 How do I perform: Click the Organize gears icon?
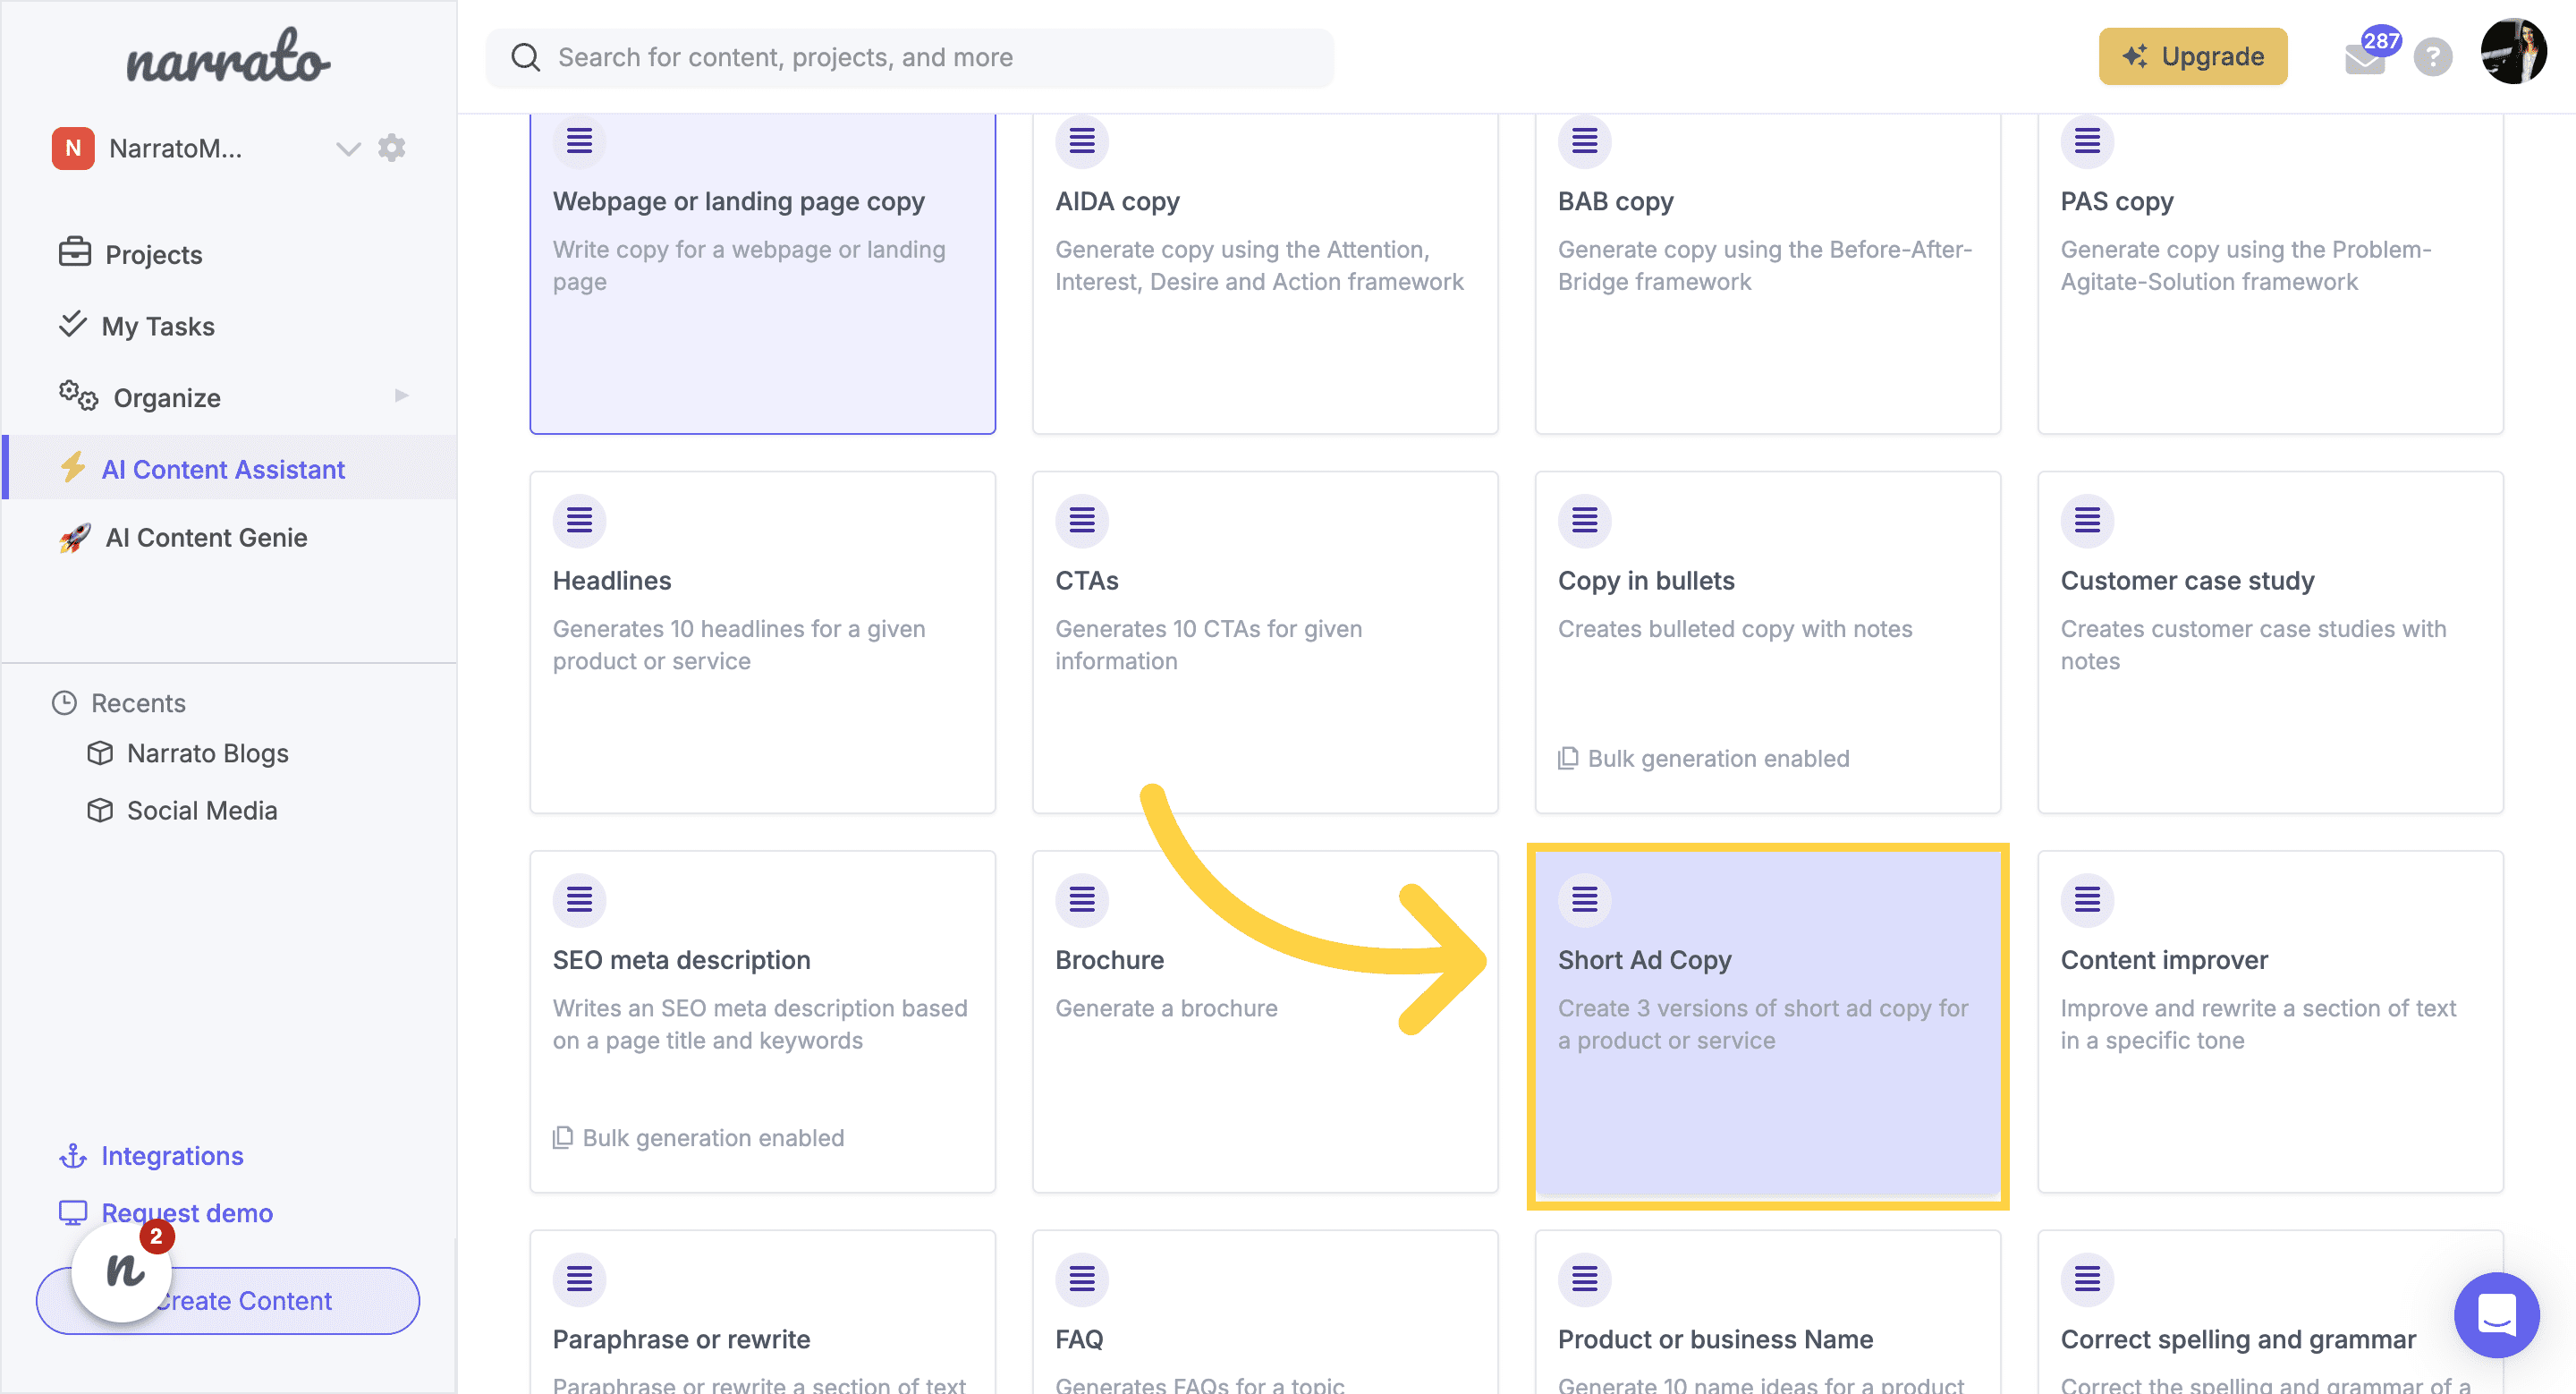point(78,395)
